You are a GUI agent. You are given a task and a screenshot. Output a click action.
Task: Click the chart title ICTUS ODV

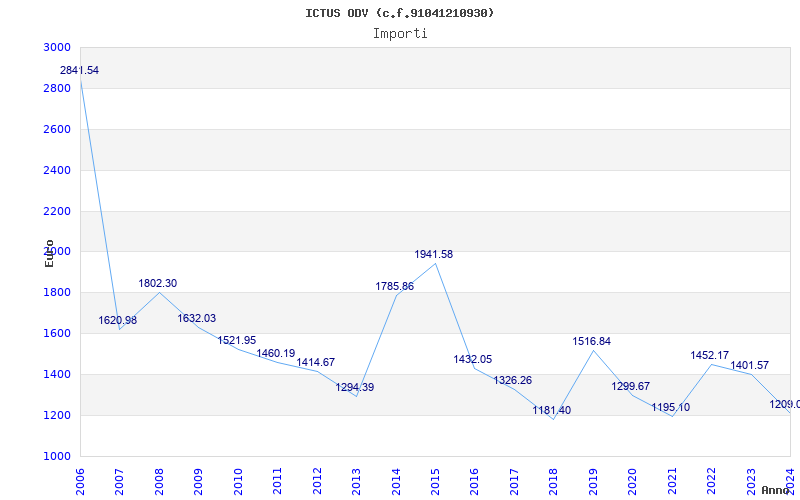click(399, 13)
